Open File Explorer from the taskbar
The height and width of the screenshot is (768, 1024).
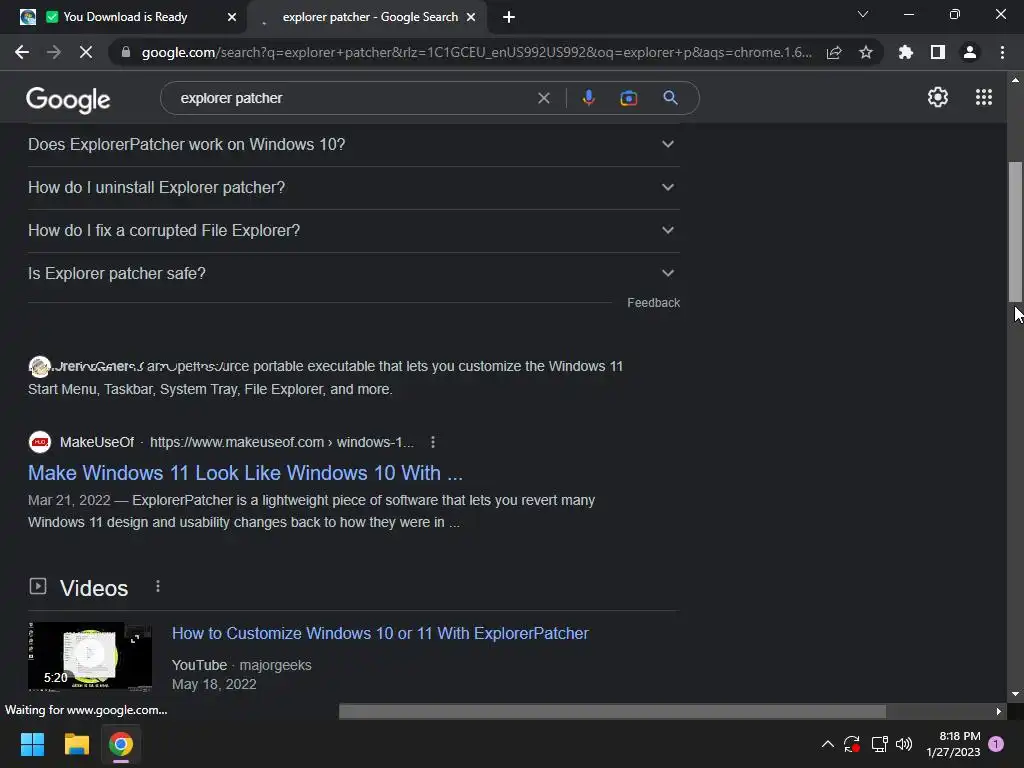pyautogui.click(x=76, y=744)
